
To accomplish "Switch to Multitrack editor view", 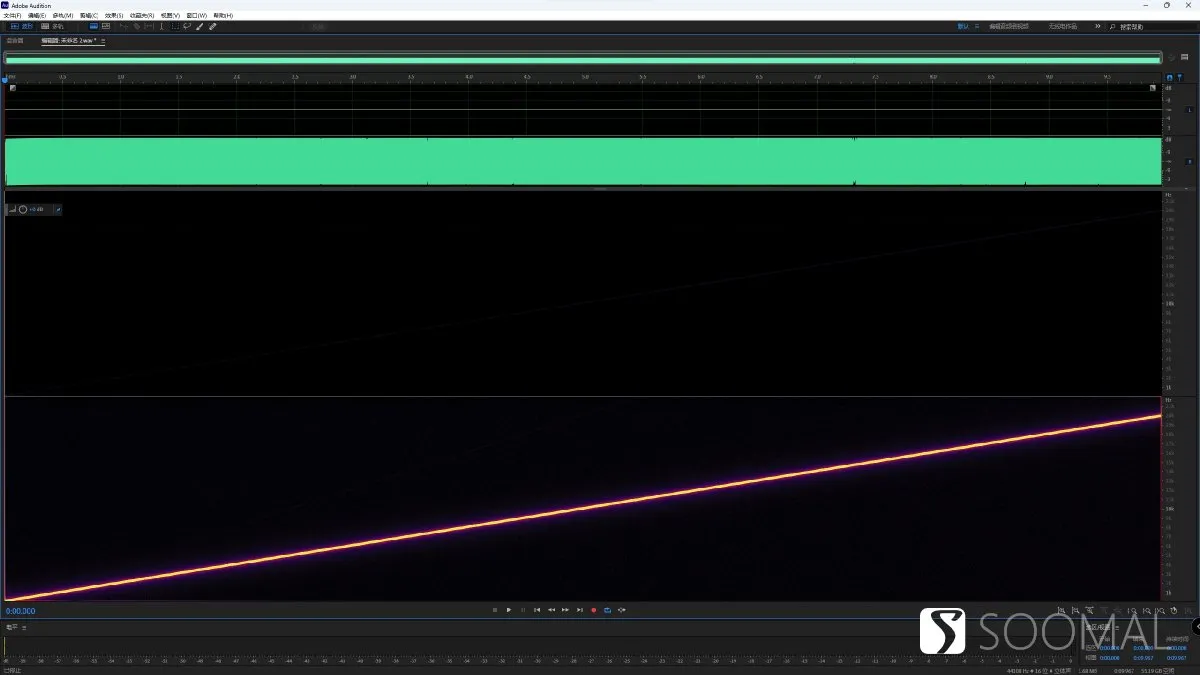I will pos(51,26).
